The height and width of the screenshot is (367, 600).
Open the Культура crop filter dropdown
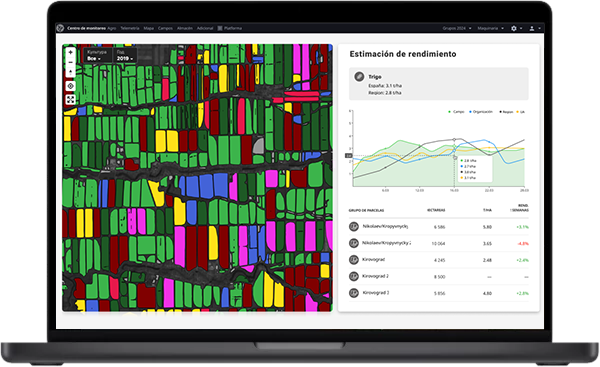(x=97, y=55)
